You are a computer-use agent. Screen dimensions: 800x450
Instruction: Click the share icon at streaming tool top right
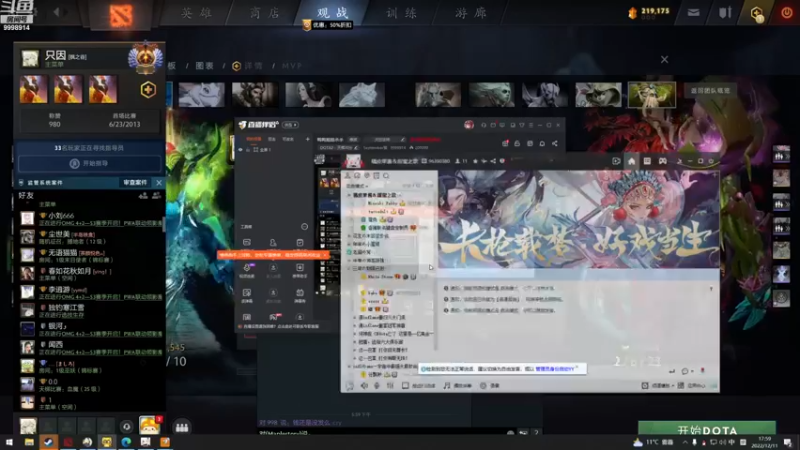(555, 144)
